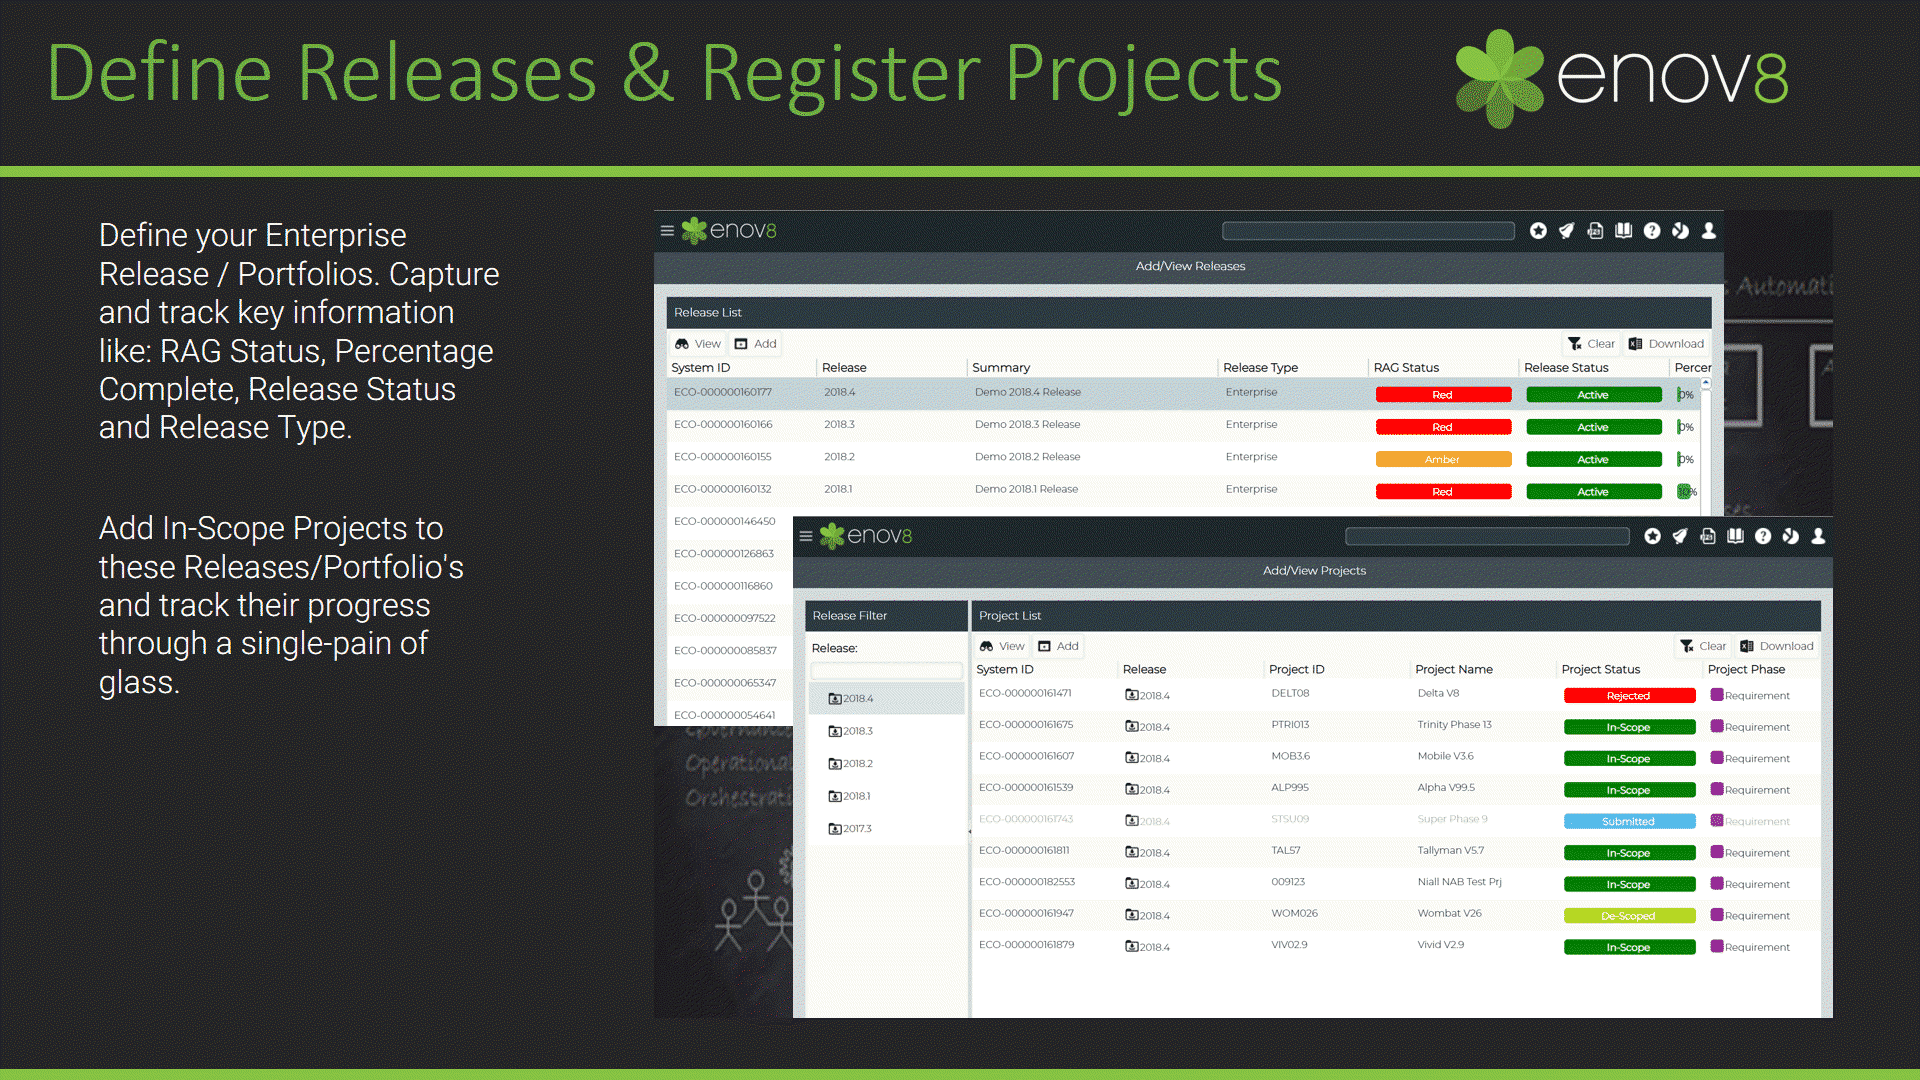Select ECO-000000146450 in Release List
Screen dimensions: 1920x1080
(724, 522)
